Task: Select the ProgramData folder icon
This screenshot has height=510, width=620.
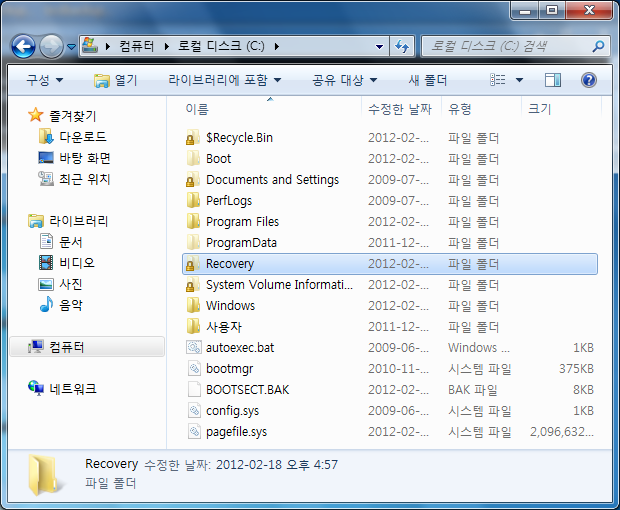Action: [193, 242]
